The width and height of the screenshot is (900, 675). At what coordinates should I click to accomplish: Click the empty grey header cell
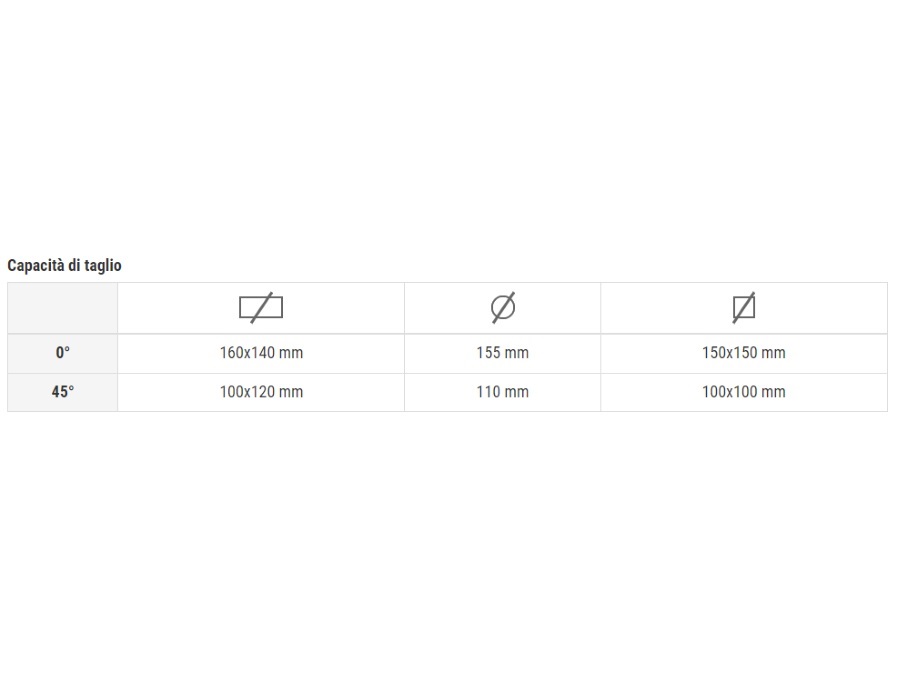pos(63,308)
